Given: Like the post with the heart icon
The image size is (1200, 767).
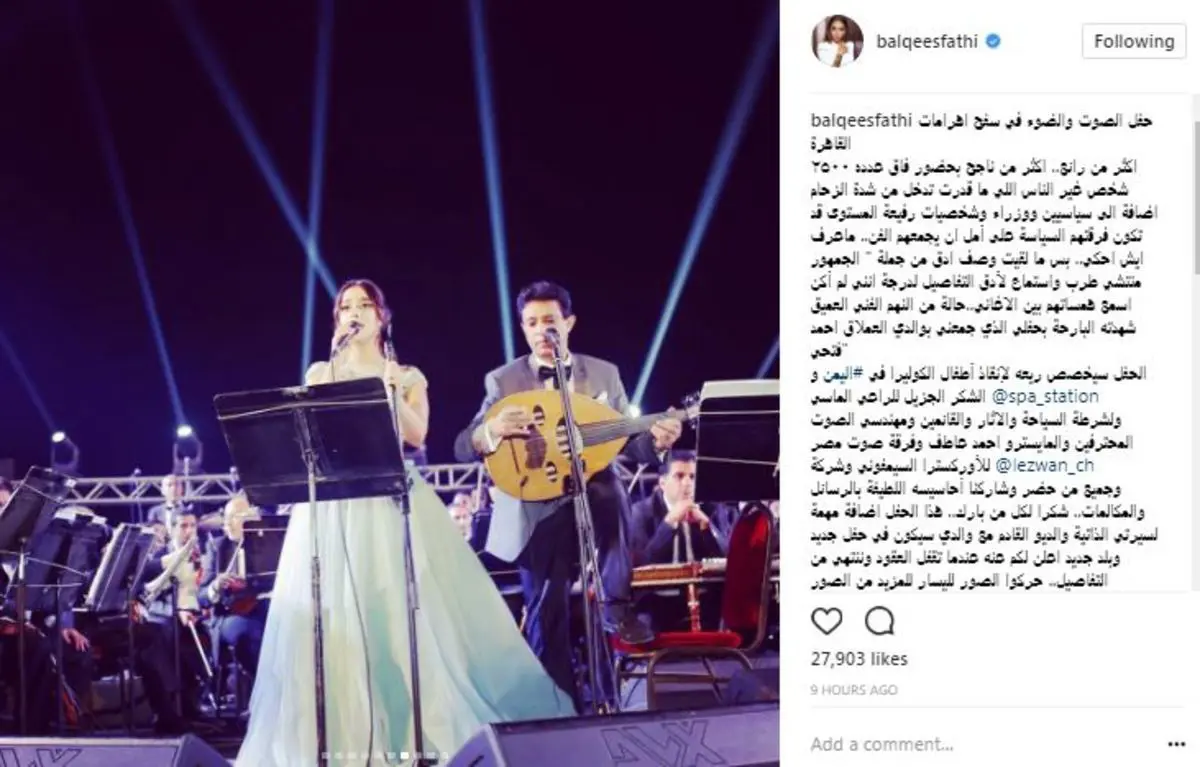Looking at the screenshot, I should click(x=826, y=621).
